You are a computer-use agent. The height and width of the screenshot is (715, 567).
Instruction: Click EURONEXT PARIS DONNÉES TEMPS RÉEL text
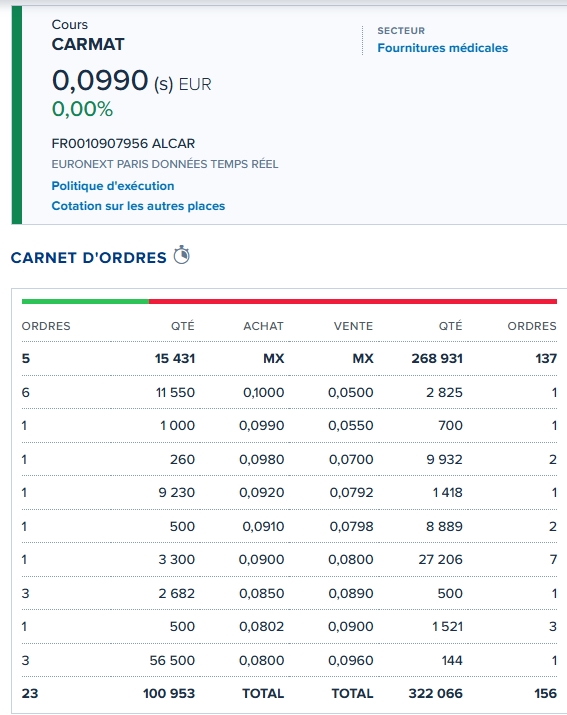tap(165, 164)
